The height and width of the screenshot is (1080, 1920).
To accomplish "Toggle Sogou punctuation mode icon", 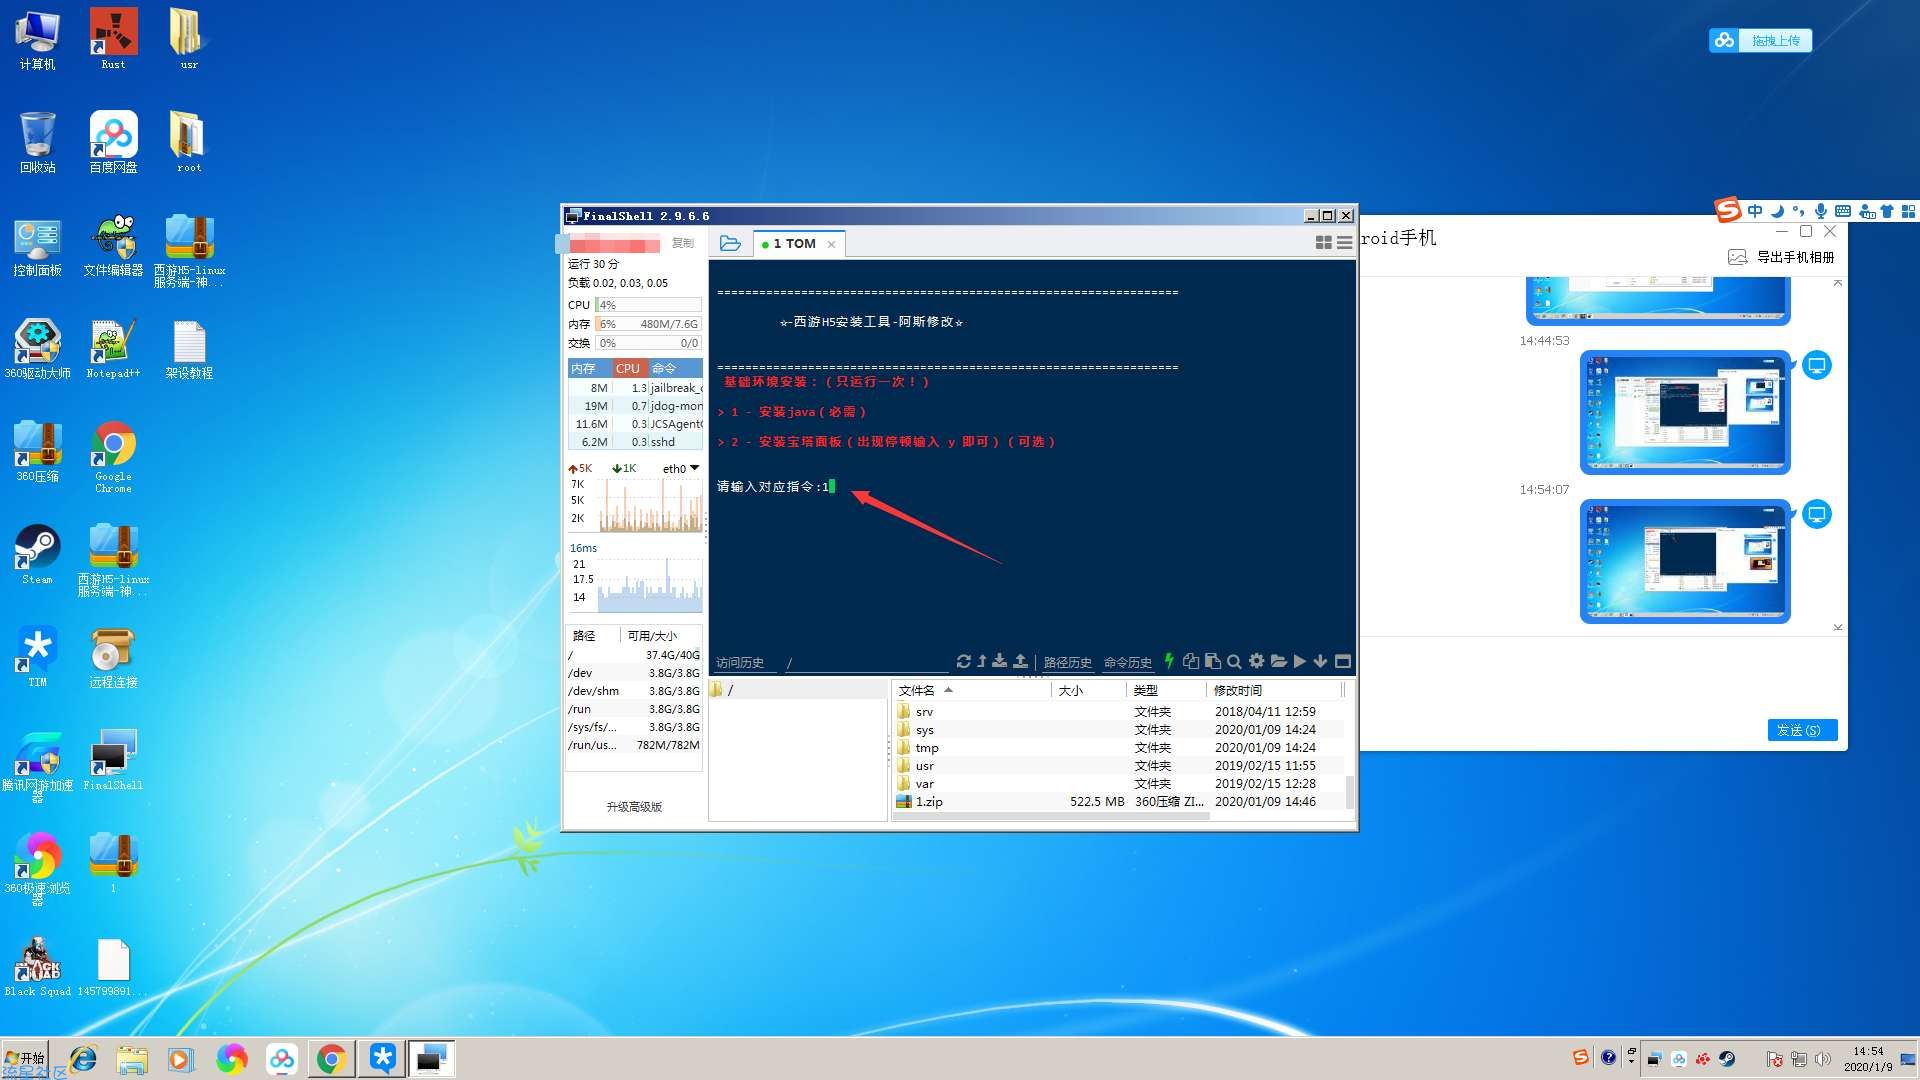I will pos(1798,211).
